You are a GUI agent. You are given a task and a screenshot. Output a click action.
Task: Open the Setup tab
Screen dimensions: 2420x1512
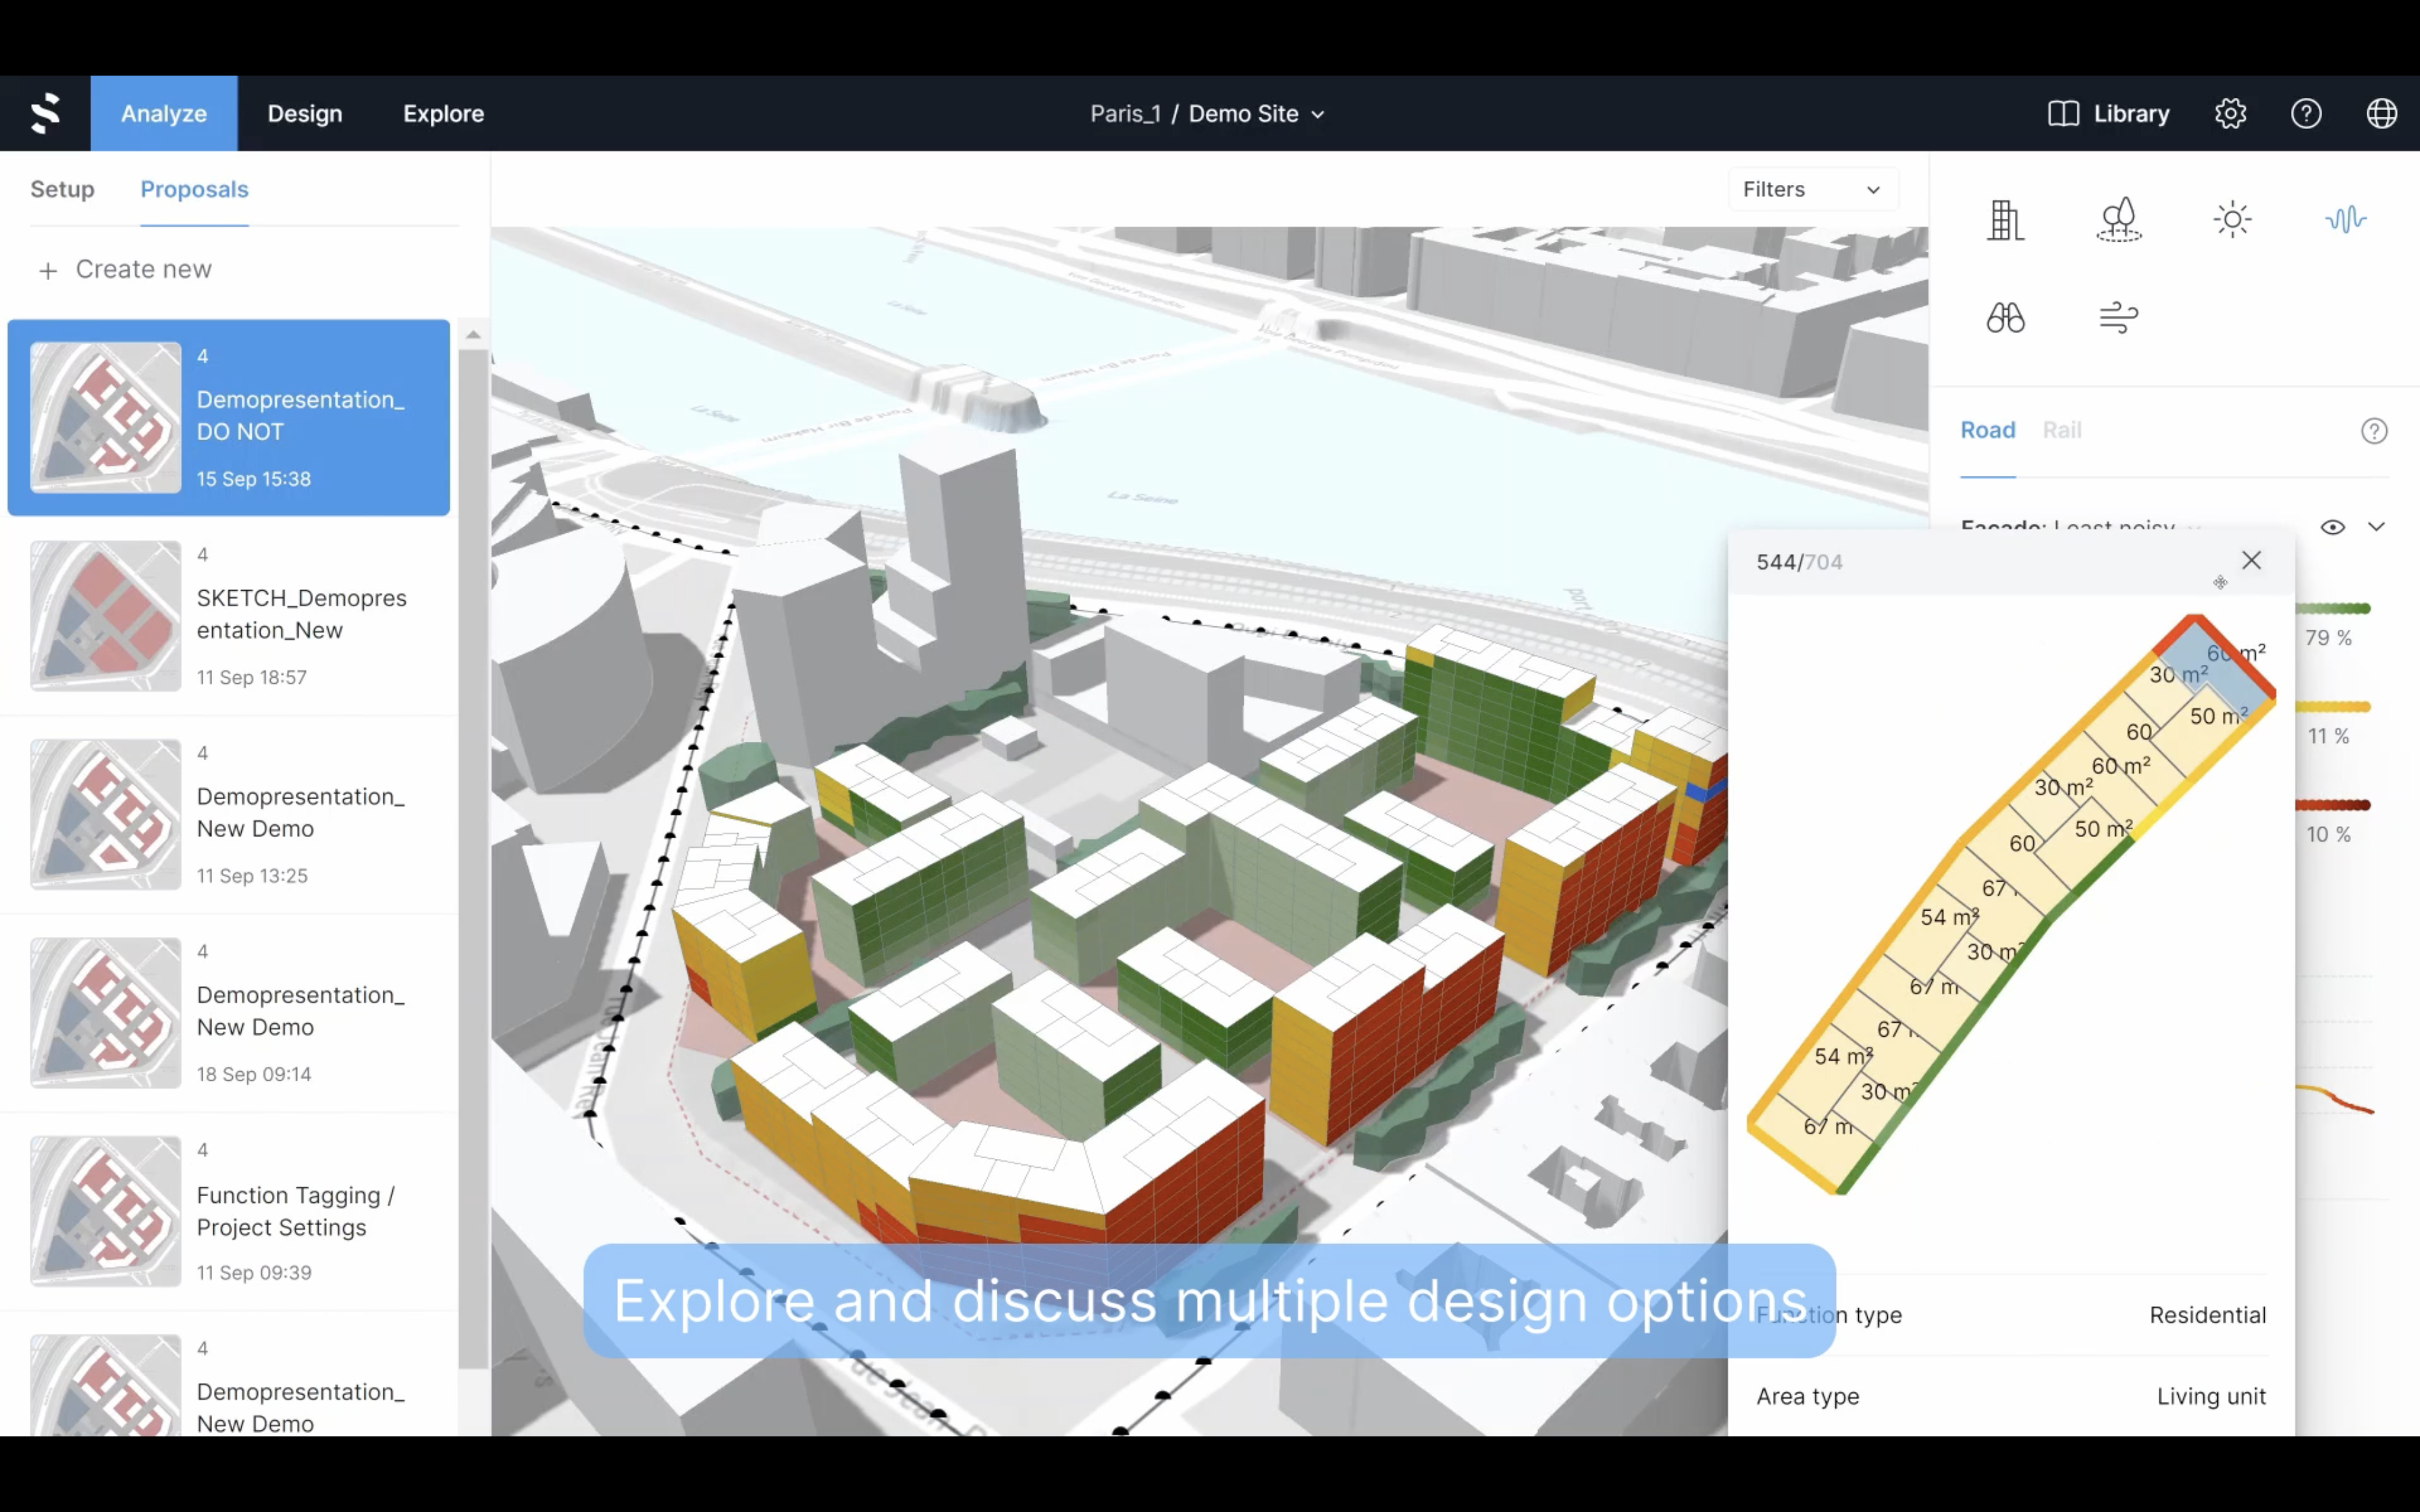click(62, 189)
